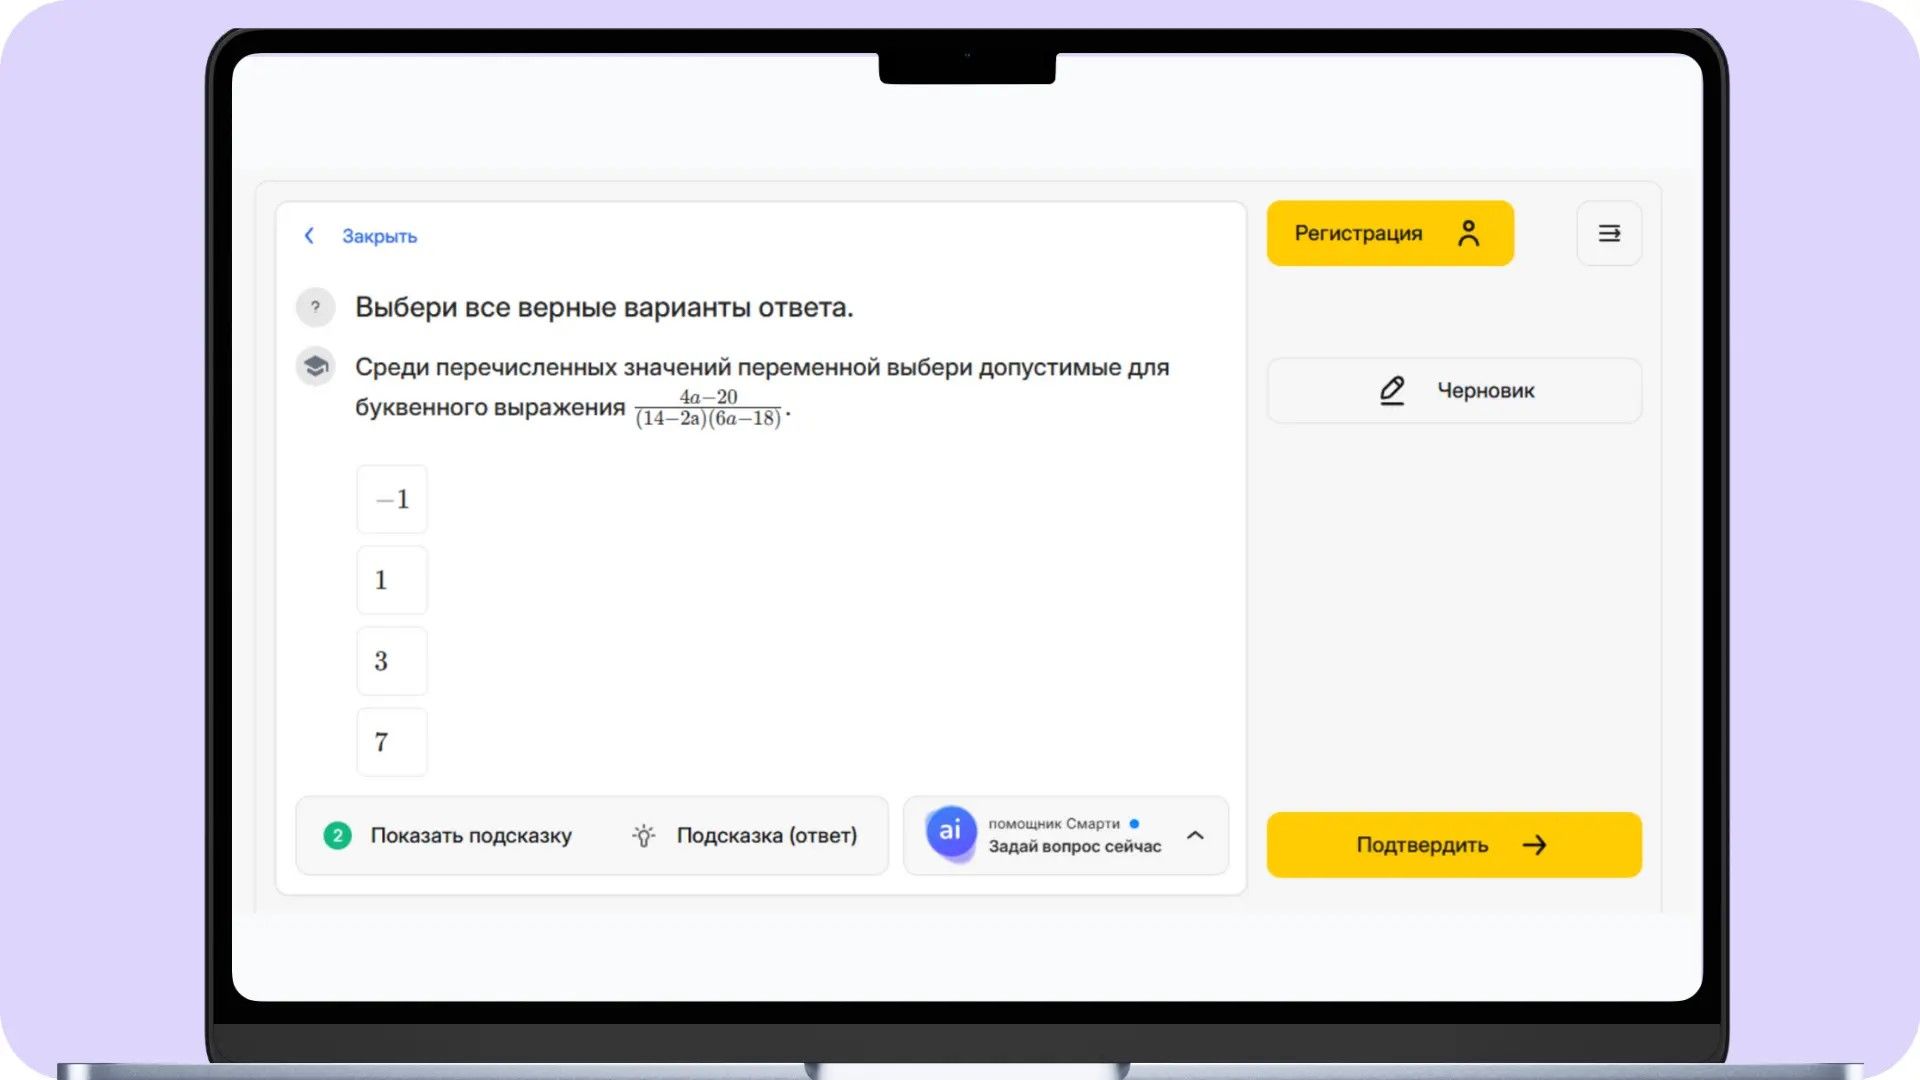This screenshot has width=1920, height=1080.
Task: Click the pencil icon in Черновик
Action: (x=1391, y=390)
